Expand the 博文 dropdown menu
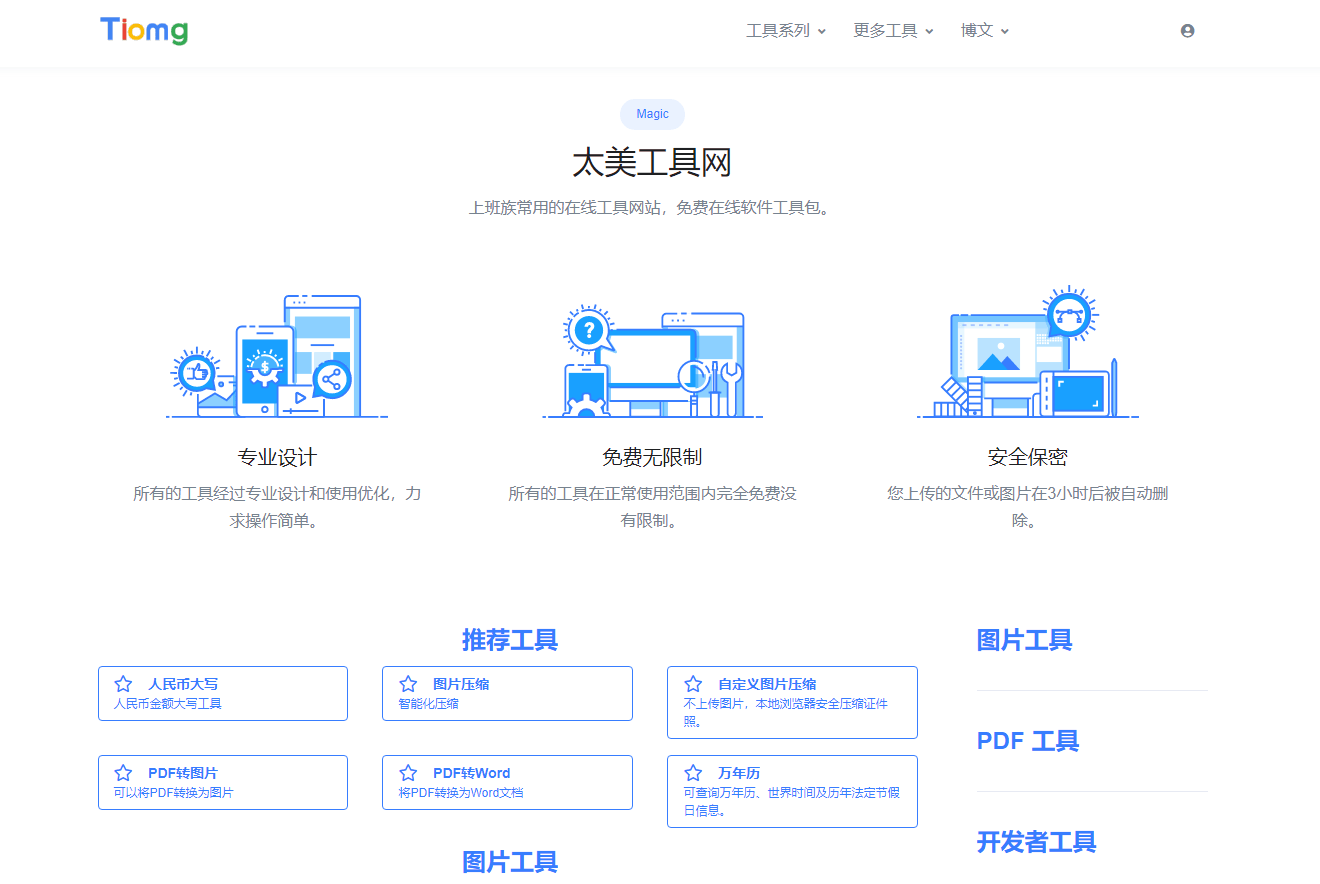1320x884 pixels. 985,31
